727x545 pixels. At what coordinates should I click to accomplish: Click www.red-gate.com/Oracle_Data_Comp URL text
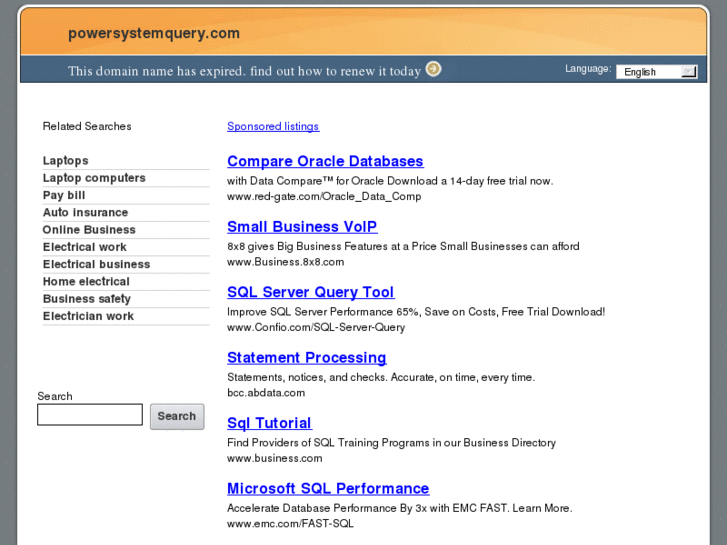coord(324,196)
